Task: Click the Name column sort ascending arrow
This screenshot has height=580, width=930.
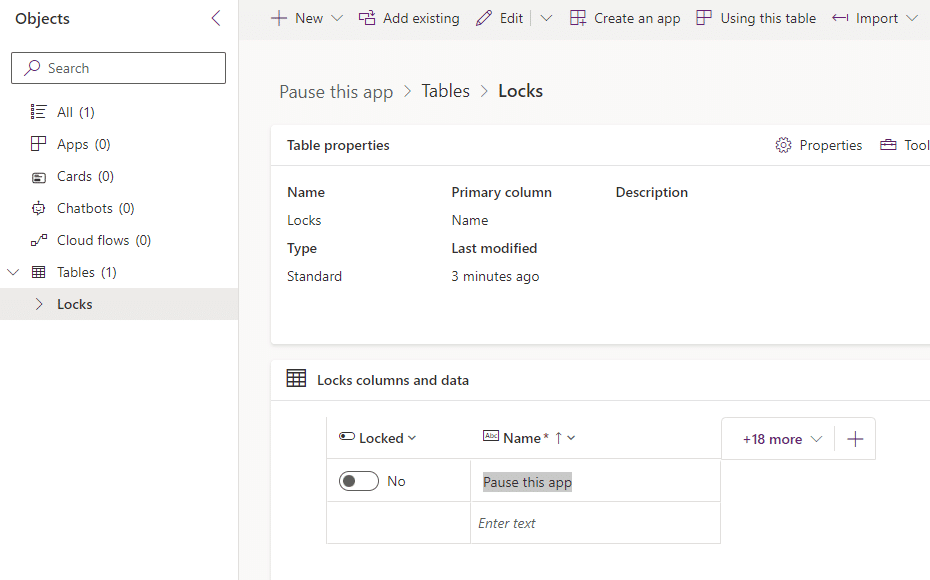Action: pos(558,438)
